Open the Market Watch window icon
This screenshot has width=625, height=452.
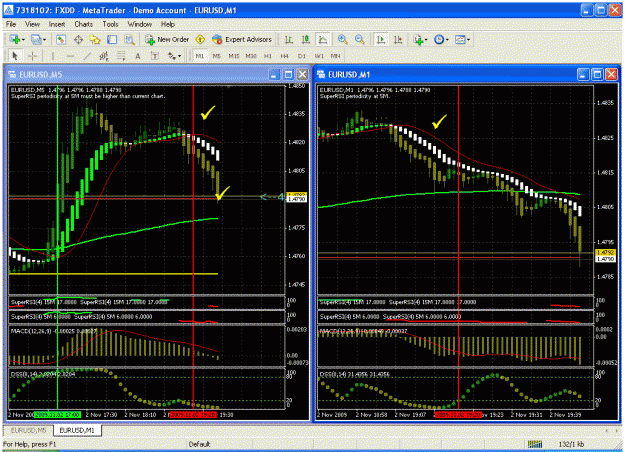[x=61, y=39]
